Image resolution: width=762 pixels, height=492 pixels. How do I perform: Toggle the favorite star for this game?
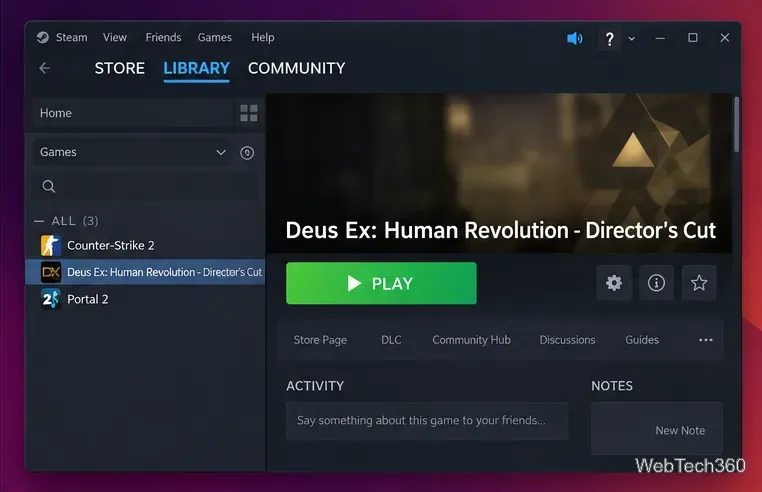tap(699, 283)
